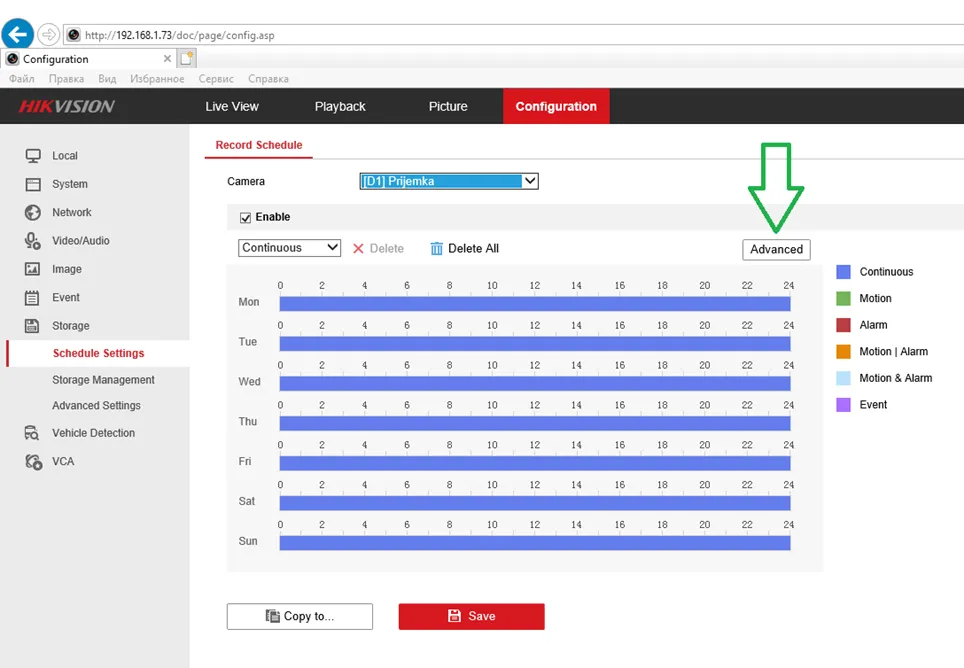964x668 pixels.
Task: Click the System window icon
Action: tap(33, 184)
